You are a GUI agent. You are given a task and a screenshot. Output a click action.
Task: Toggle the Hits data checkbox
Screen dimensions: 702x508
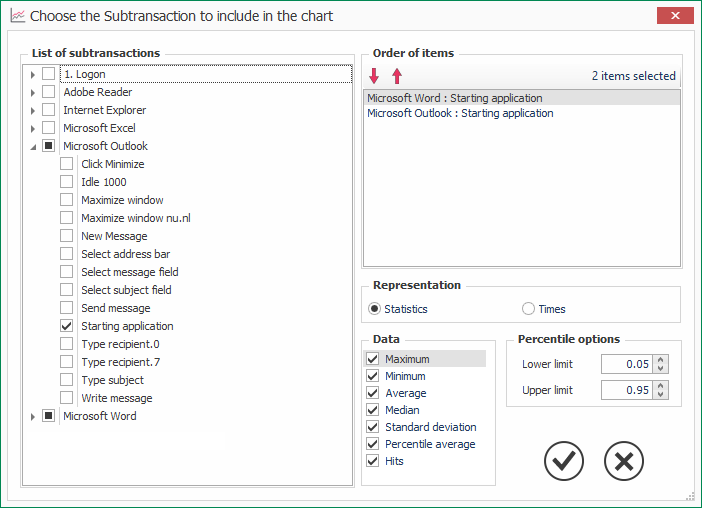pyautogui.click(x=372, y=461)
